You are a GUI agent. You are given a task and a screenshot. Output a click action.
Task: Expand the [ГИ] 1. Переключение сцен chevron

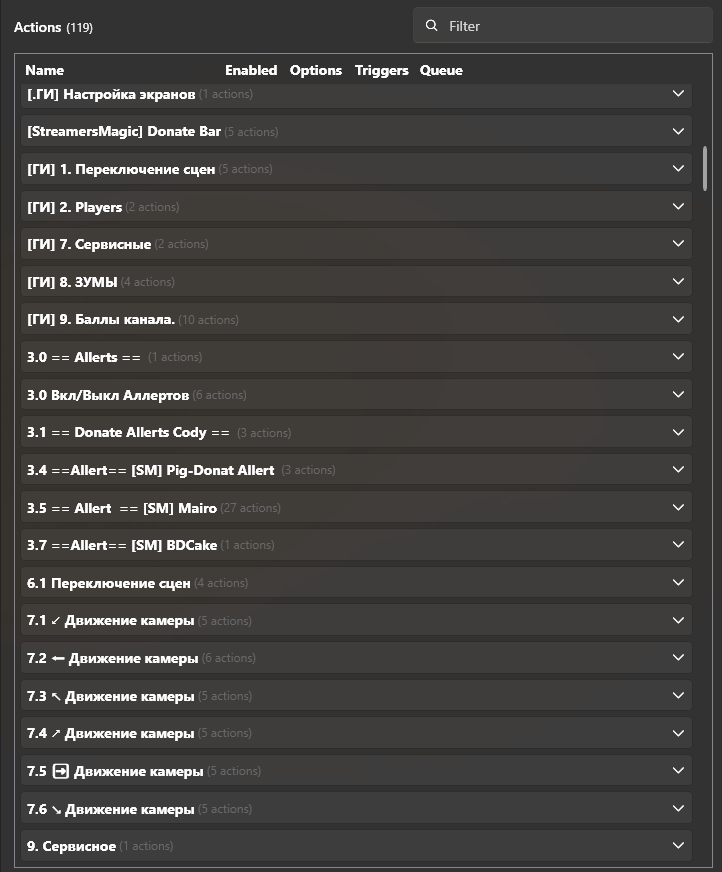(x=678, y=169)
